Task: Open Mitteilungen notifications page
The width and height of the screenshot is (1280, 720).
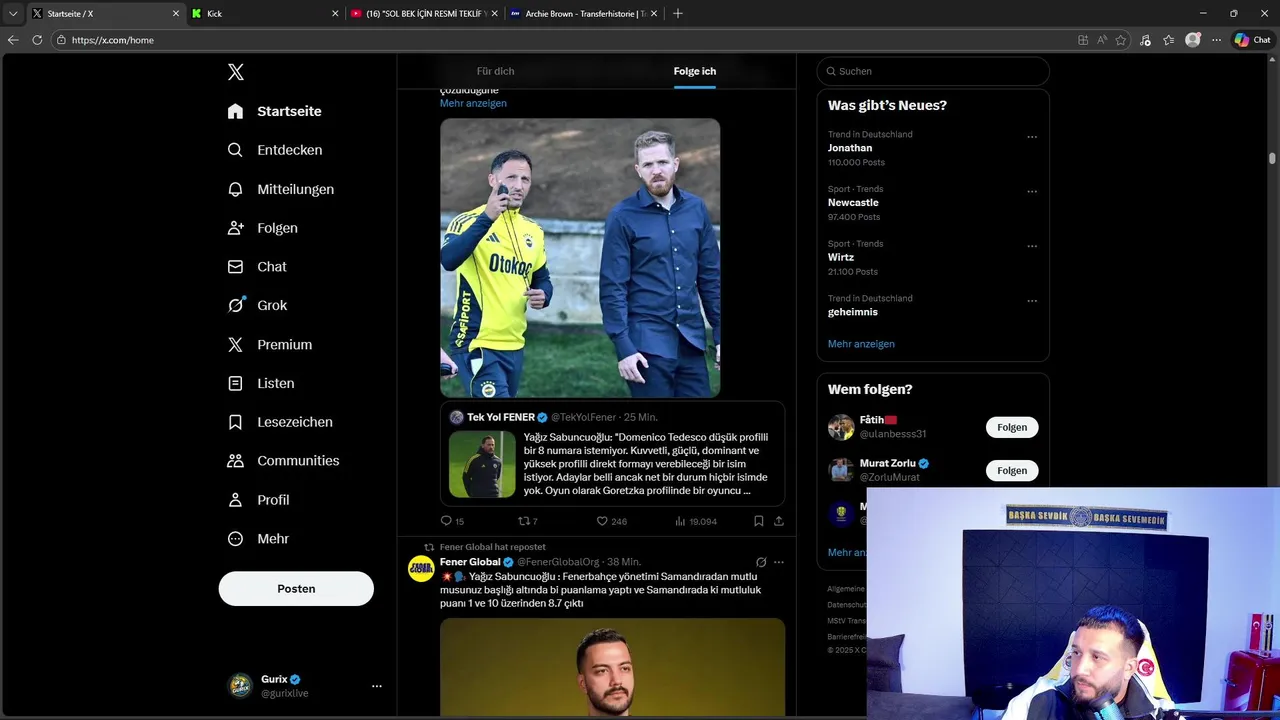Action: pos(280,189)
